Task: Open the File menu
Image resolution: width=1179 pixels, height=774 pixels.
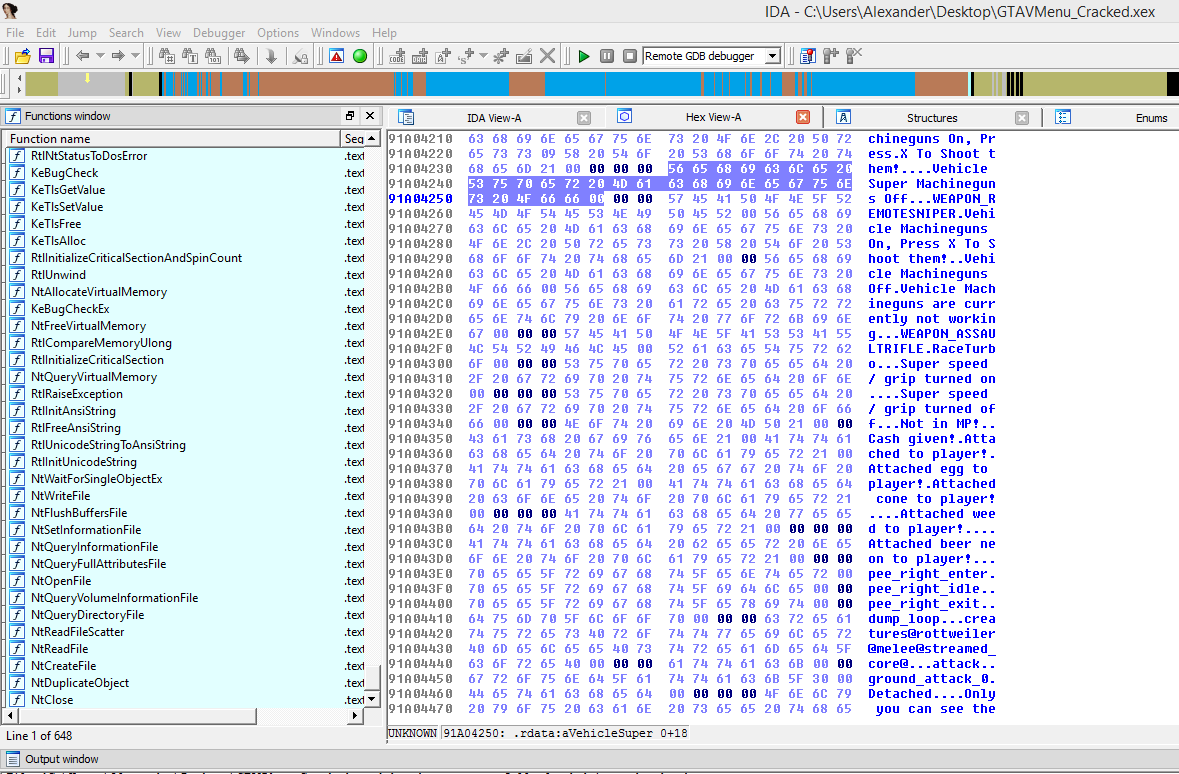Action: click(x=15, y=33)
